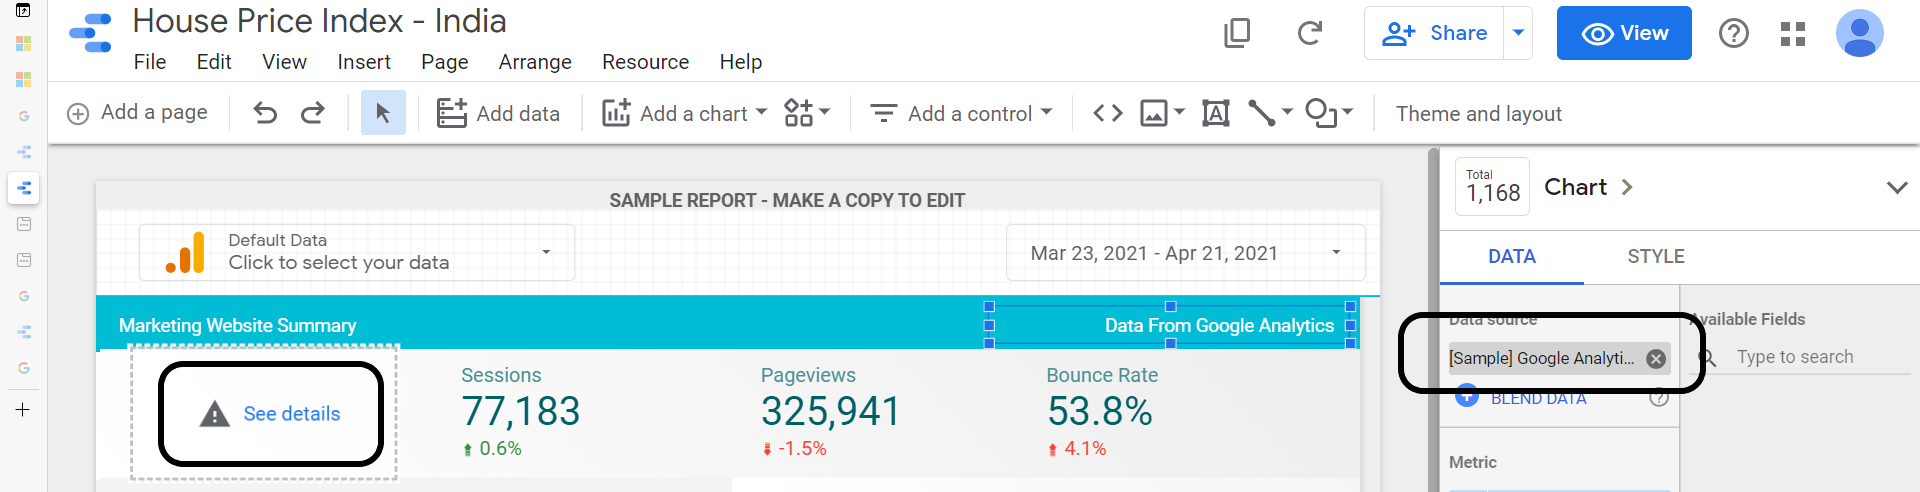Open the Arrange menu
The height and width of the screenshot is (492, 1920).
coord(535,62)
